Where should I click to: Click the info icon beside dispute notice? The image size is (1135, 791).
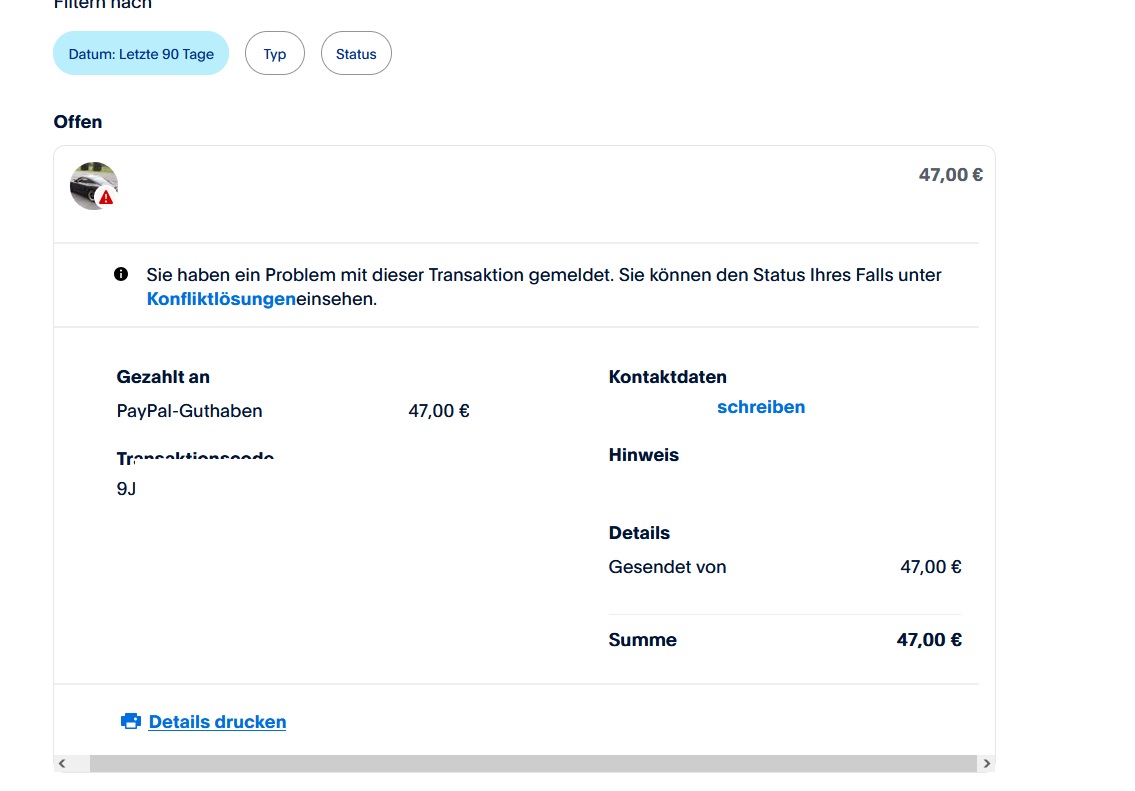click(121, 274)
